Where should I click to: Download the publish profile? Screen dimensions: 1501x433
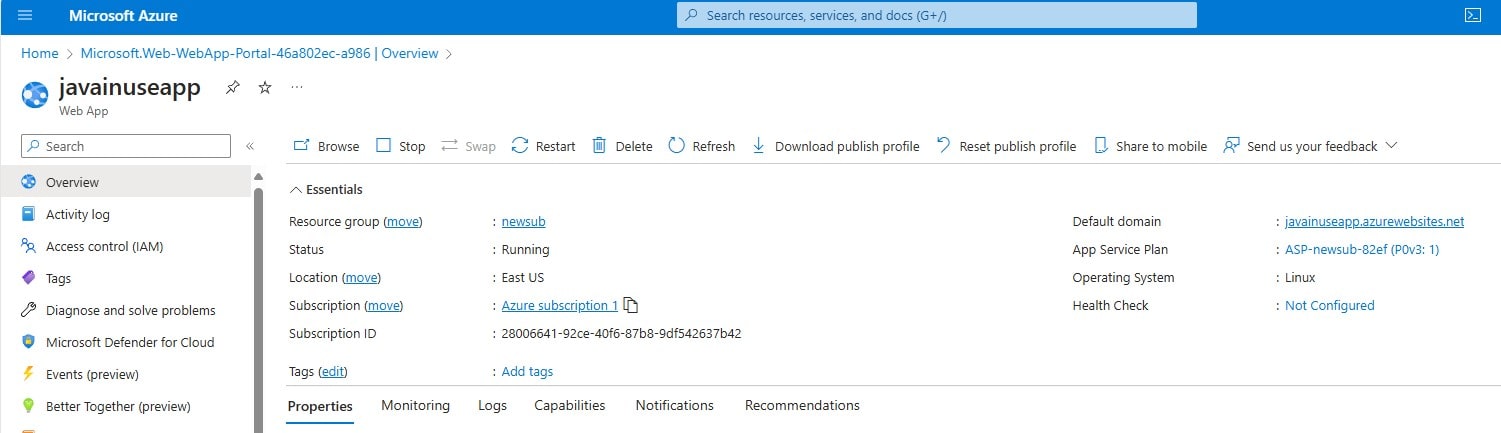click(835, 146)
